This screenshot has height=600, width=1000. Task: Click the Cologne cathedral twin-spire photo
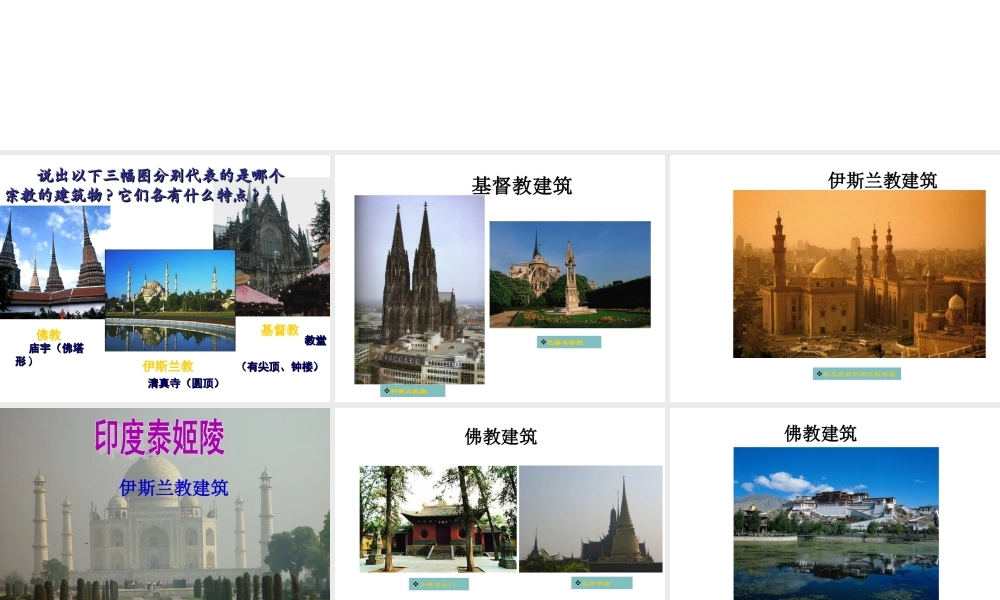pos(419,289)
